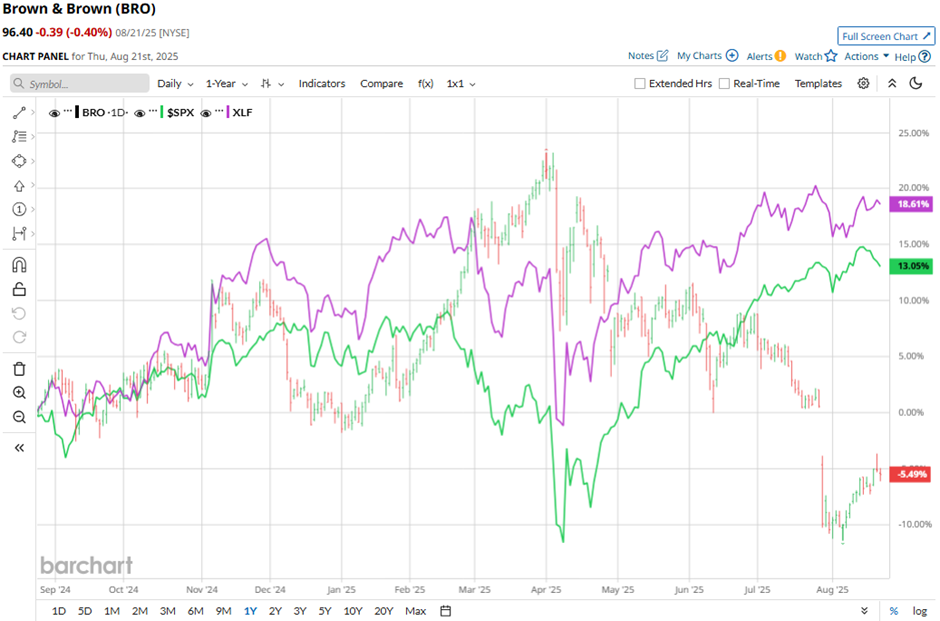Hide the XLF series with eye icon
Image resolution: width=940 pixels, height=621 pixels.
pos(205,113)
